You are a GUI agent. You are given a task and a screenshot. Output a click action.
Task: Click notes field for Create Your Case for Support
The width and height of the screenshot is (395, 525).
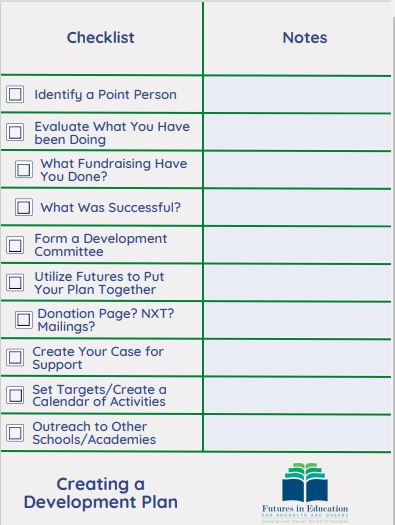pyautogui.click(x=297, y=358)
